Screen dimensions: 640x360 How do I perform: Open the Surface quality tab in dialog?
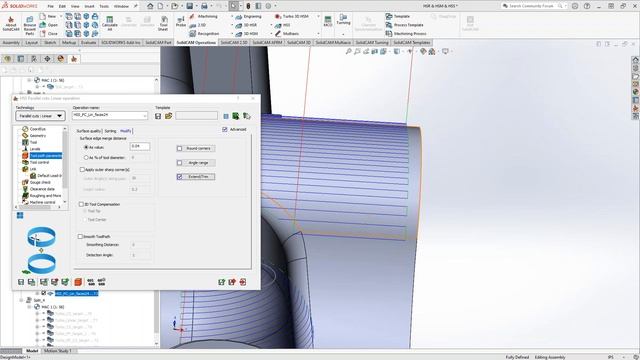(x=89, y=131)
